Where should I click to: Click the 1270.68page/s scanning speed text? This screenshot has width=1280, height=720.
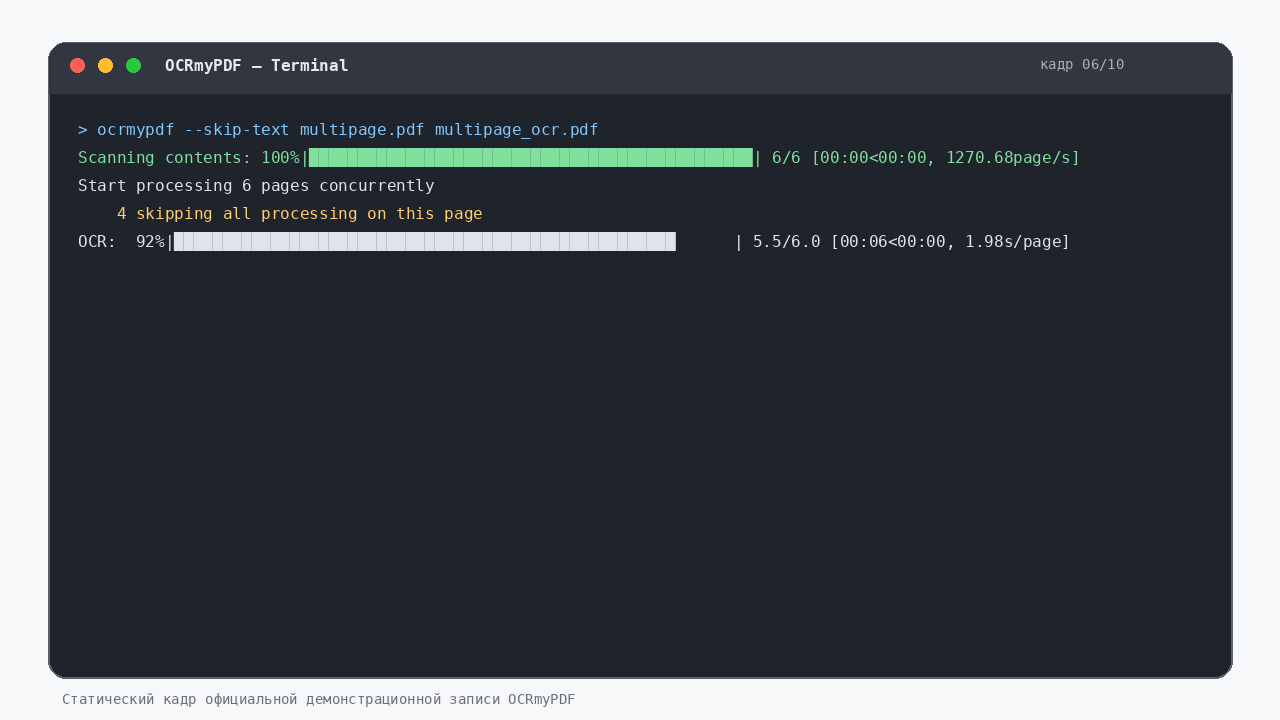[1009, 158]
